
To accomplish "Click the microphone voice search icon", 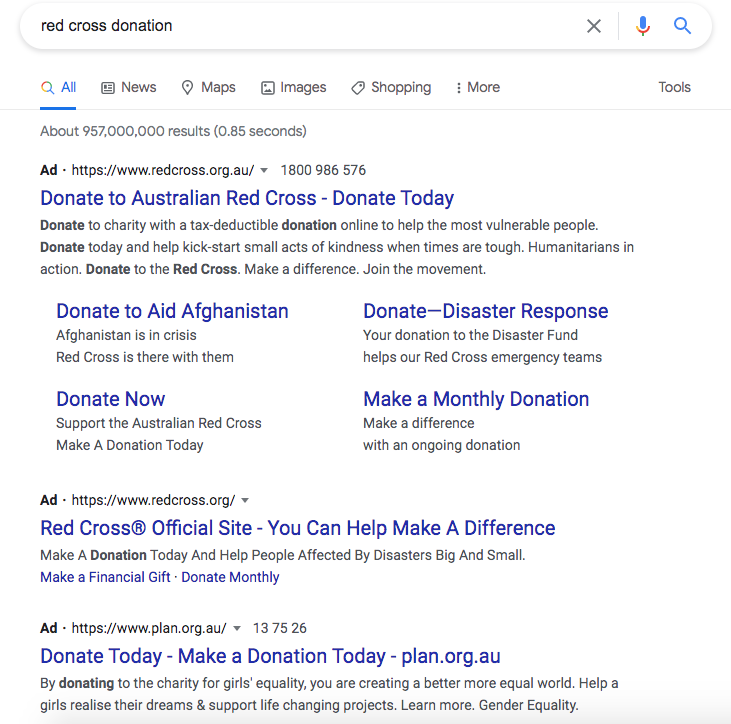I will coord(643,26).
